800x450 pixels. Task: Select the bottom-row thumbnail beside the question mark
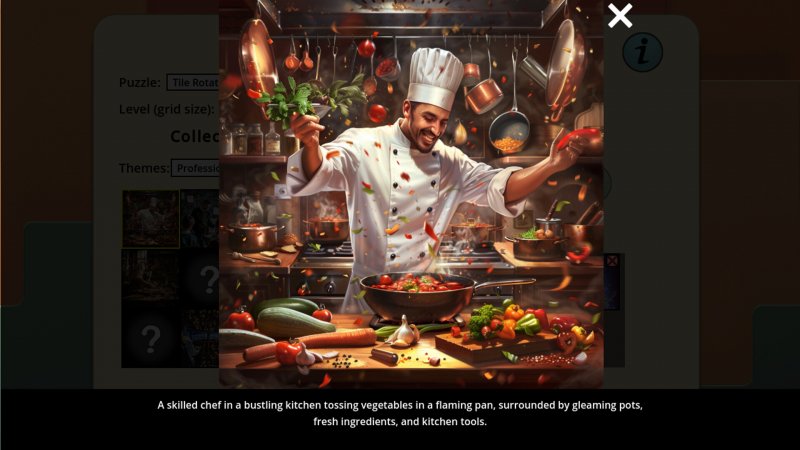click(x=200, y=338)
